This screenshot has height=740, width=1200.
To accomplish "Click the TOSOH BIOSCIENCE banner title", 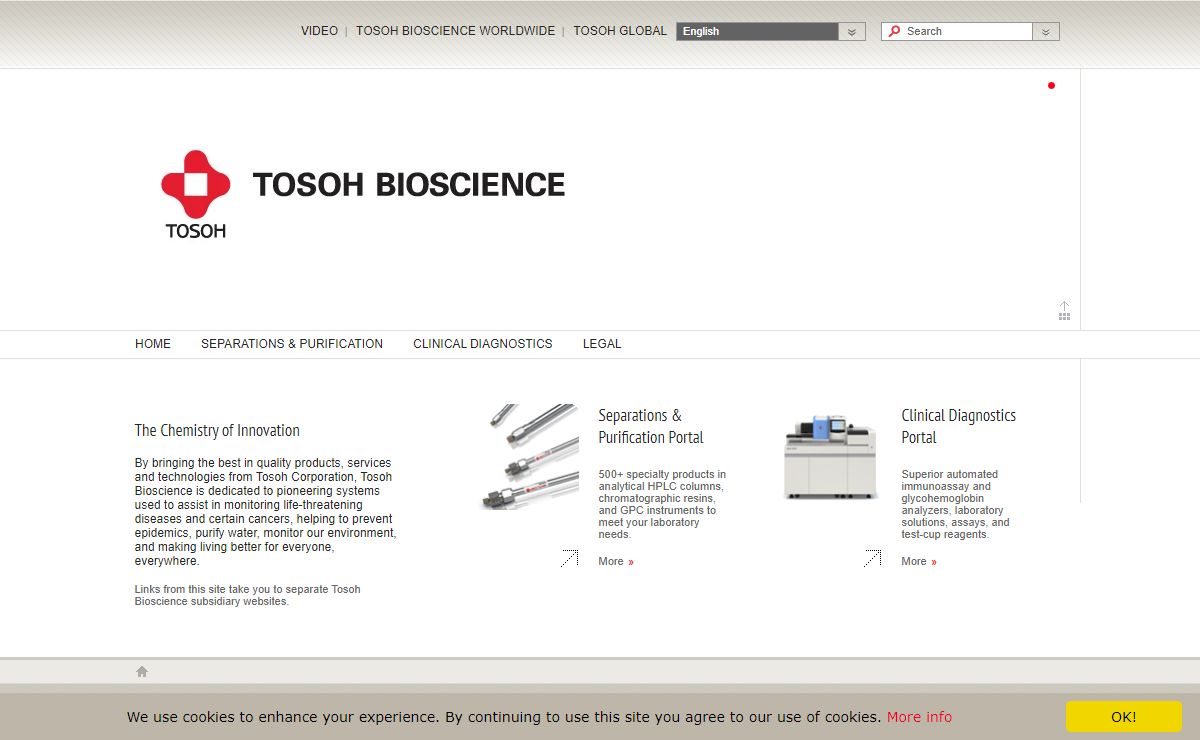I will click(409, 185).
